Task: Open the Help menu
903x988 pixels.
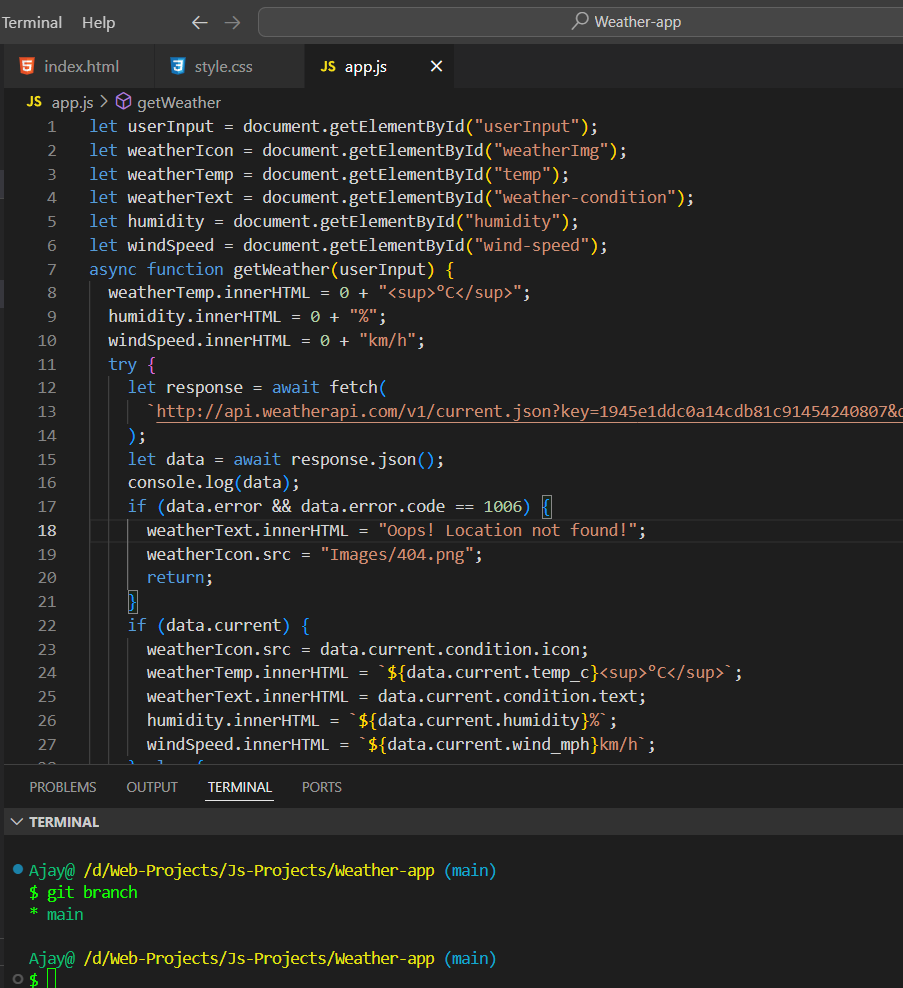Action: [x=98, y=23]
